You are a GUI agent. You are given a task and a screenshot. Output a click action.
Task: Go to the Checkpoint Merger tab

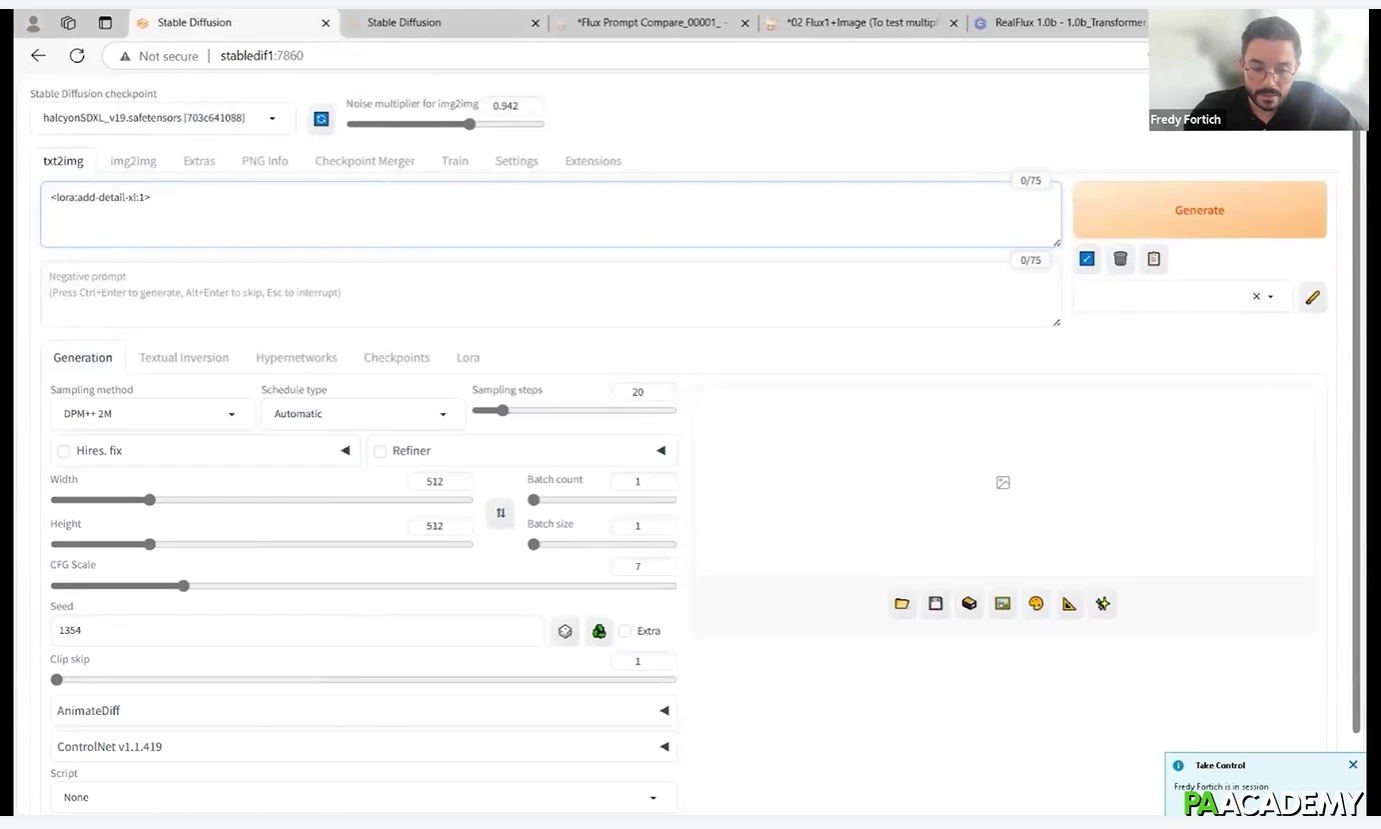click(365, 161)
